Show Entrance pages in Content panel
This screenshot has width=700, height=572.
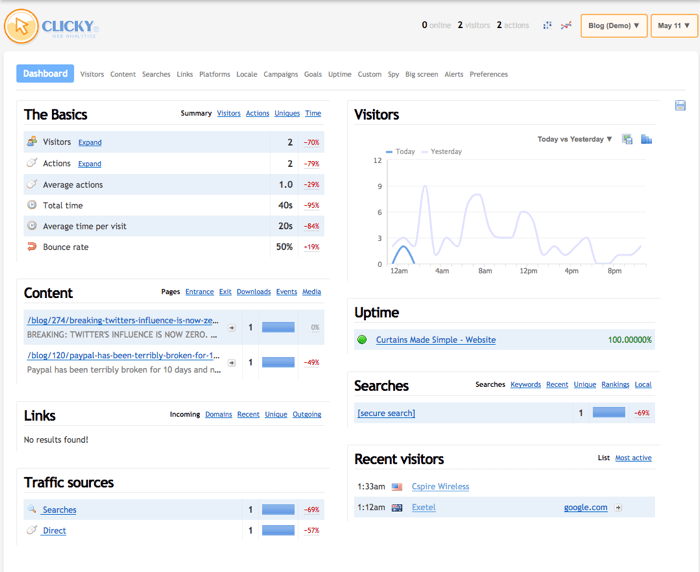pyautogui.click(x=200, y=292)
